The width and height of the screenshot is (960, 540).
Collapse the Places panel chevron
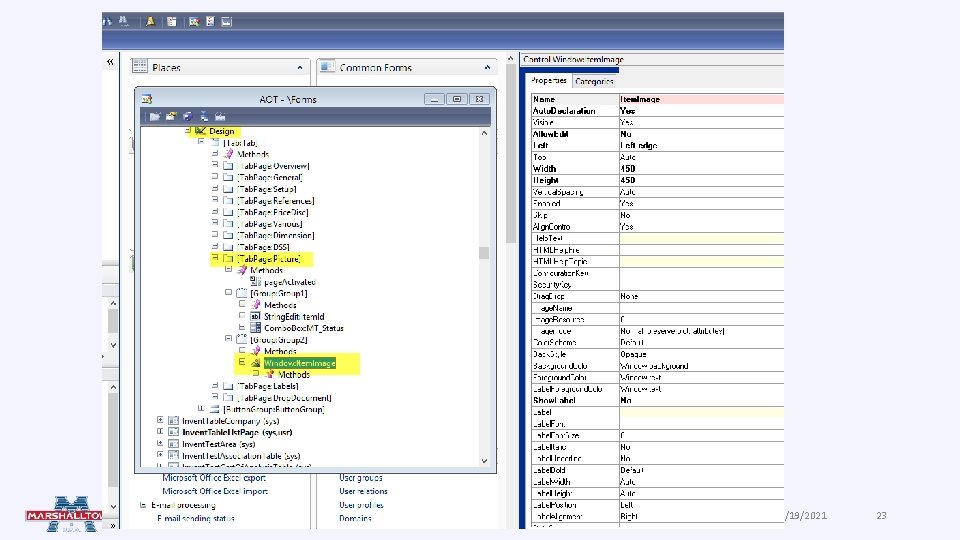click(300, 67)
